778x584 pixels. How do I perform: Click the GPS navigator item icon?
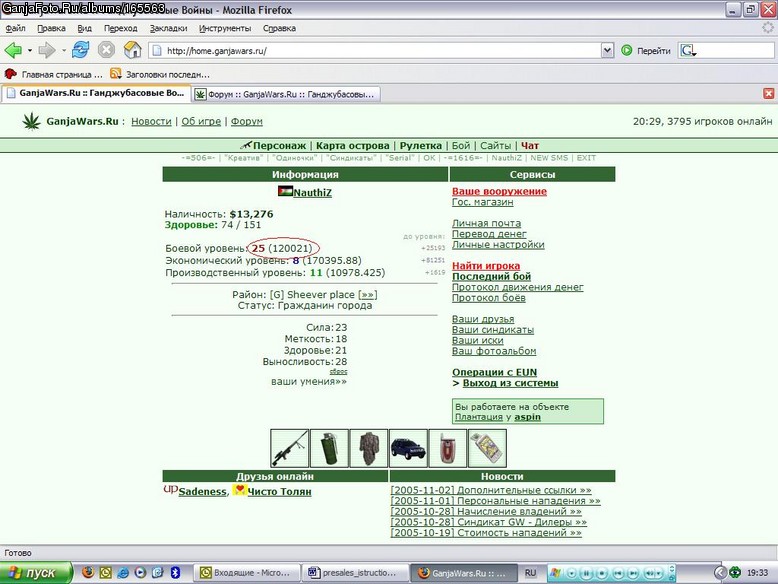coord(487,448)
